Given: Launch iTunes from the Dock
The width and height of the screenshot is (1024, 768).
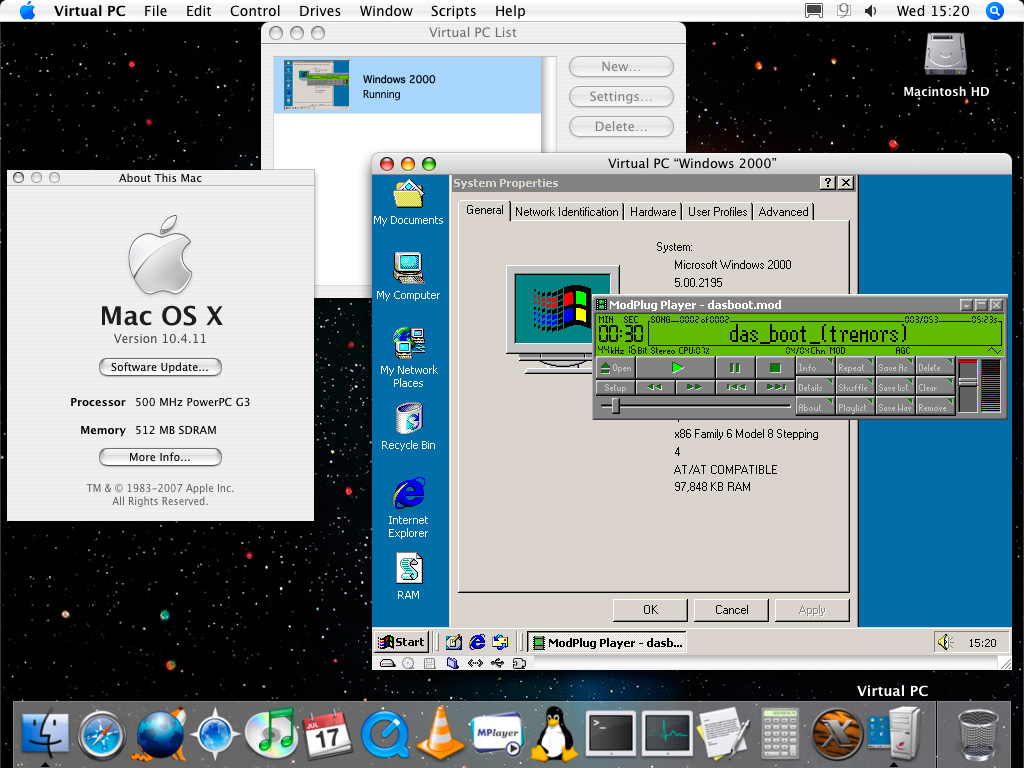Looking at the screenshot, I should click(x=272, y=734).
